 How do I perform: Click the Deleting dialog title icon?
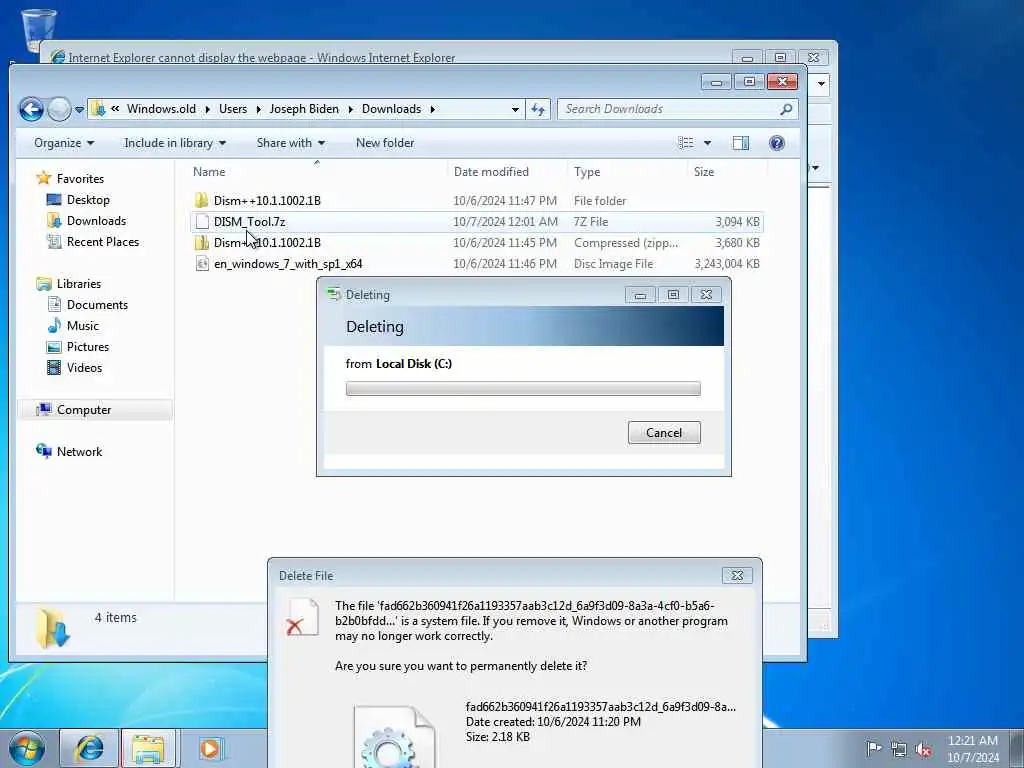pos(334,295)
